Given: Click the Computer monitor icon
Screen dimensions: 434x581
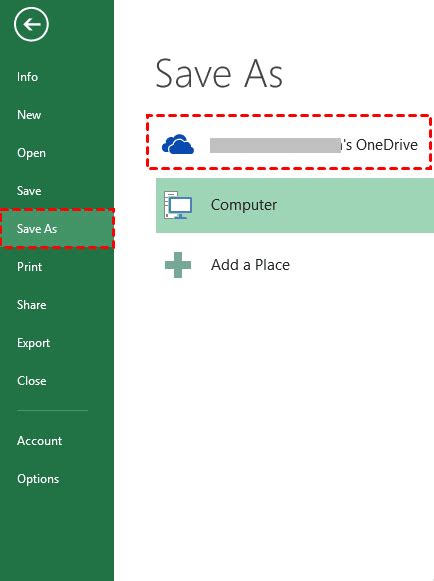Looking at the screenshot, I should point(178,205).
